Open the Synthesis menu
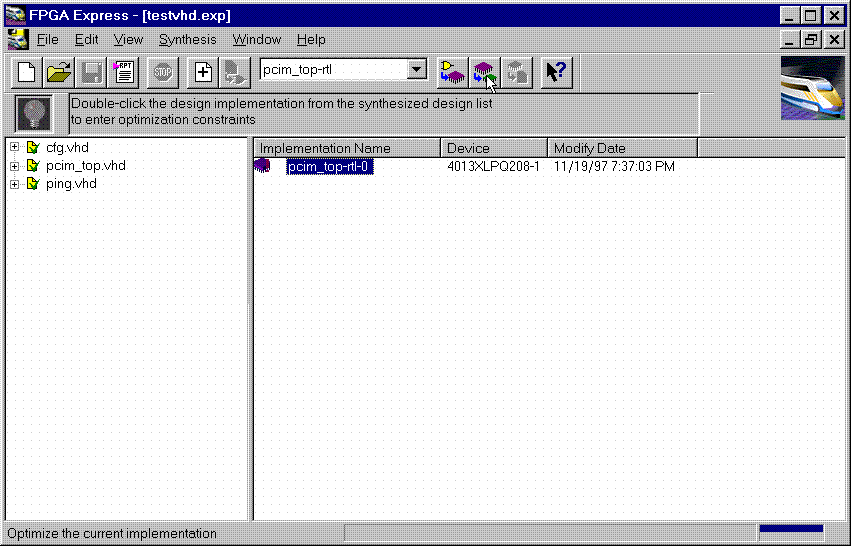 click(187, 40)
